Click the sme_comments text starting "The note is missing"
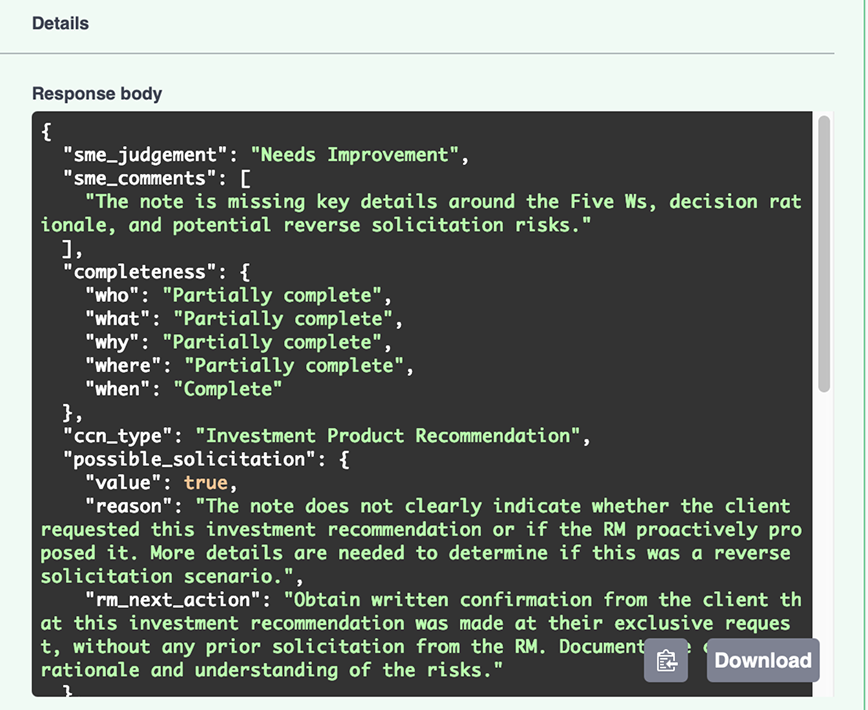868x710 pixels. tap(421, 214)
